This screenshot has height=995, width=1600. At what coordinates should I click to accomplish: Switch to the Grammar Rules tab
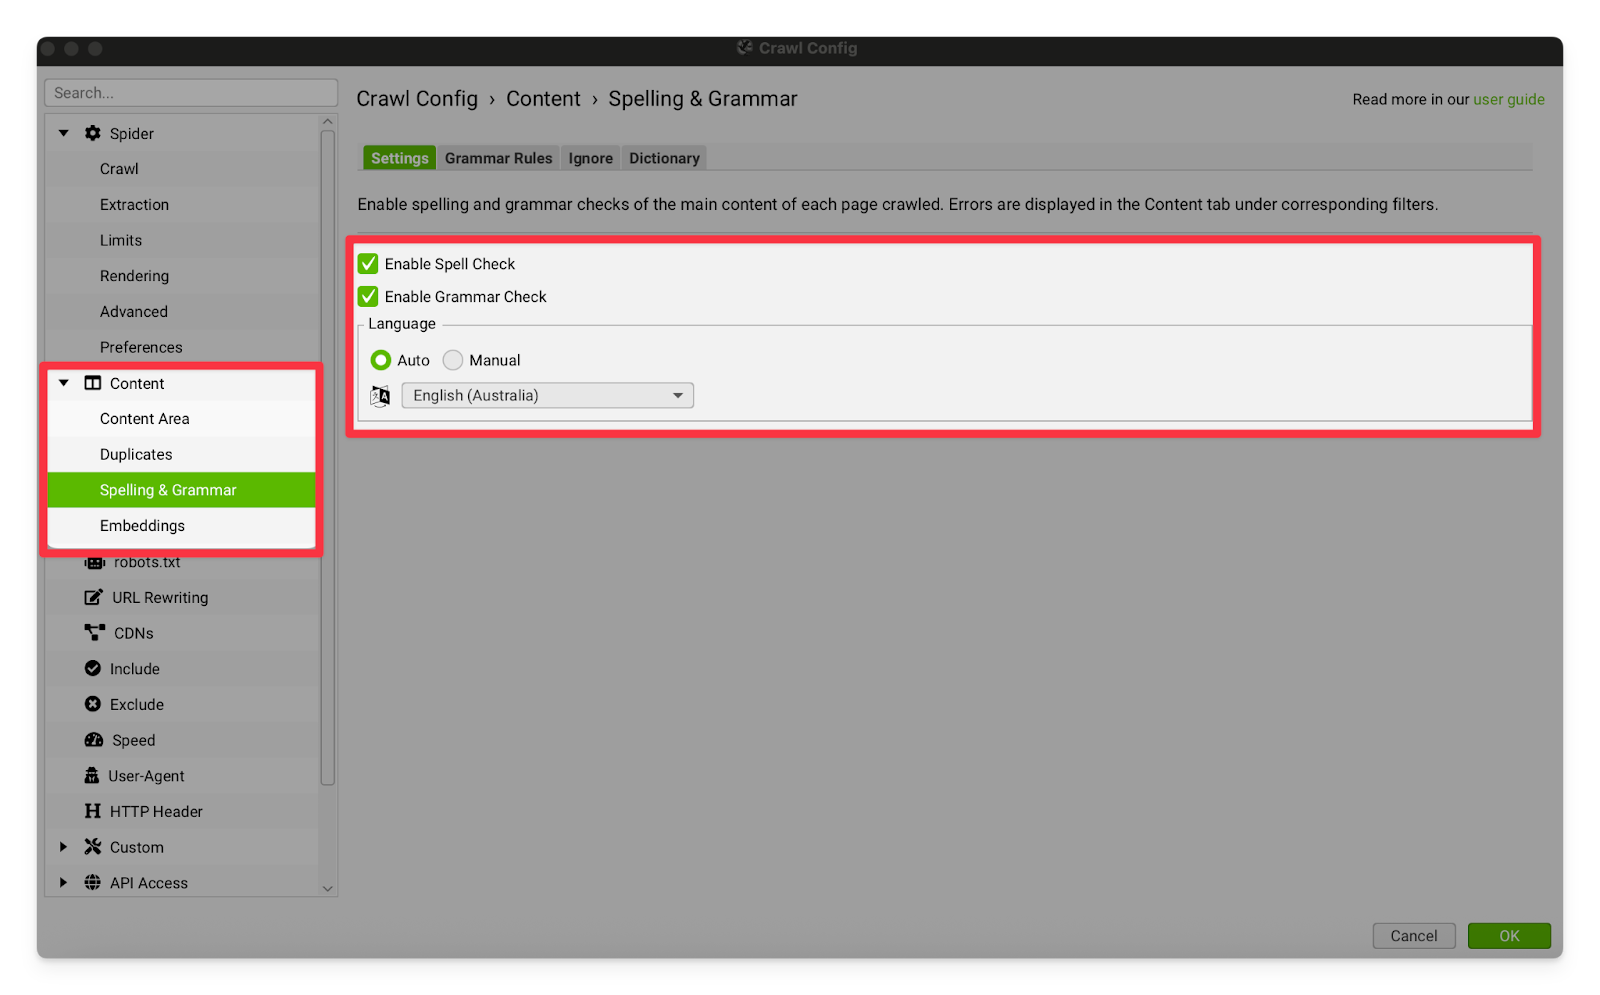point(498,158)
